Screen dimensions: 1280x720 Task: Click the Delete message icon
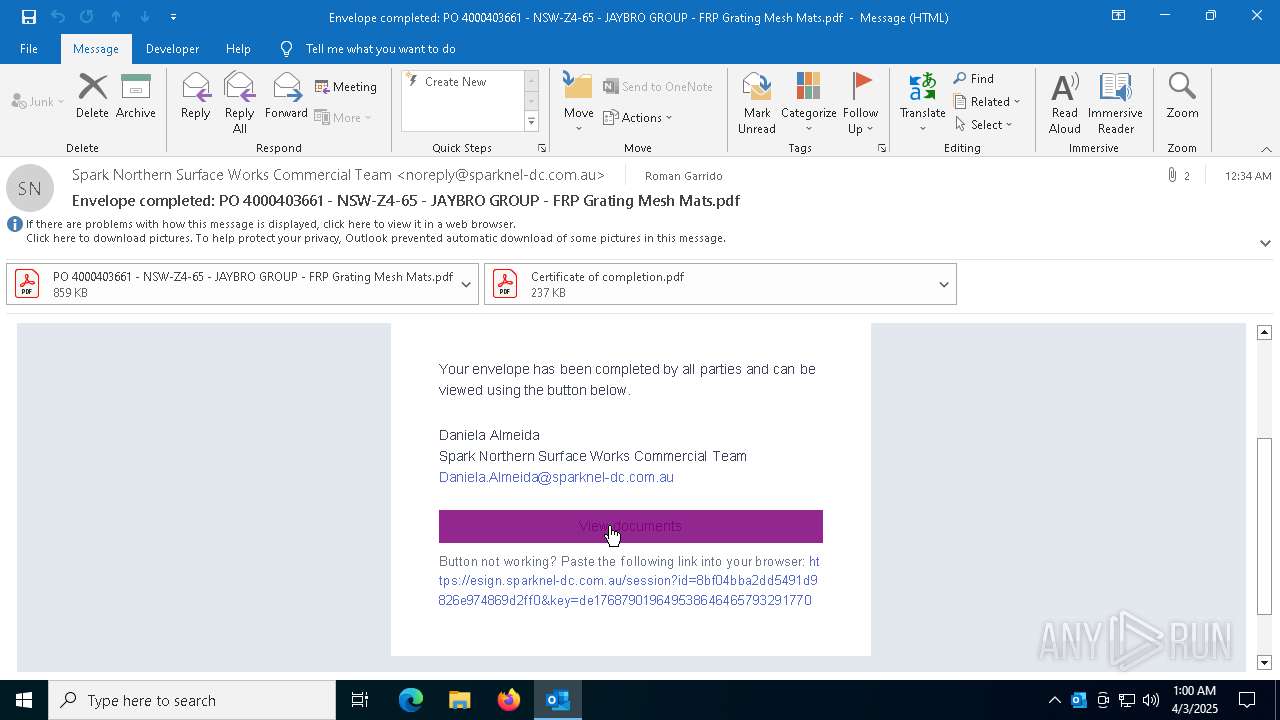(92, 96)
